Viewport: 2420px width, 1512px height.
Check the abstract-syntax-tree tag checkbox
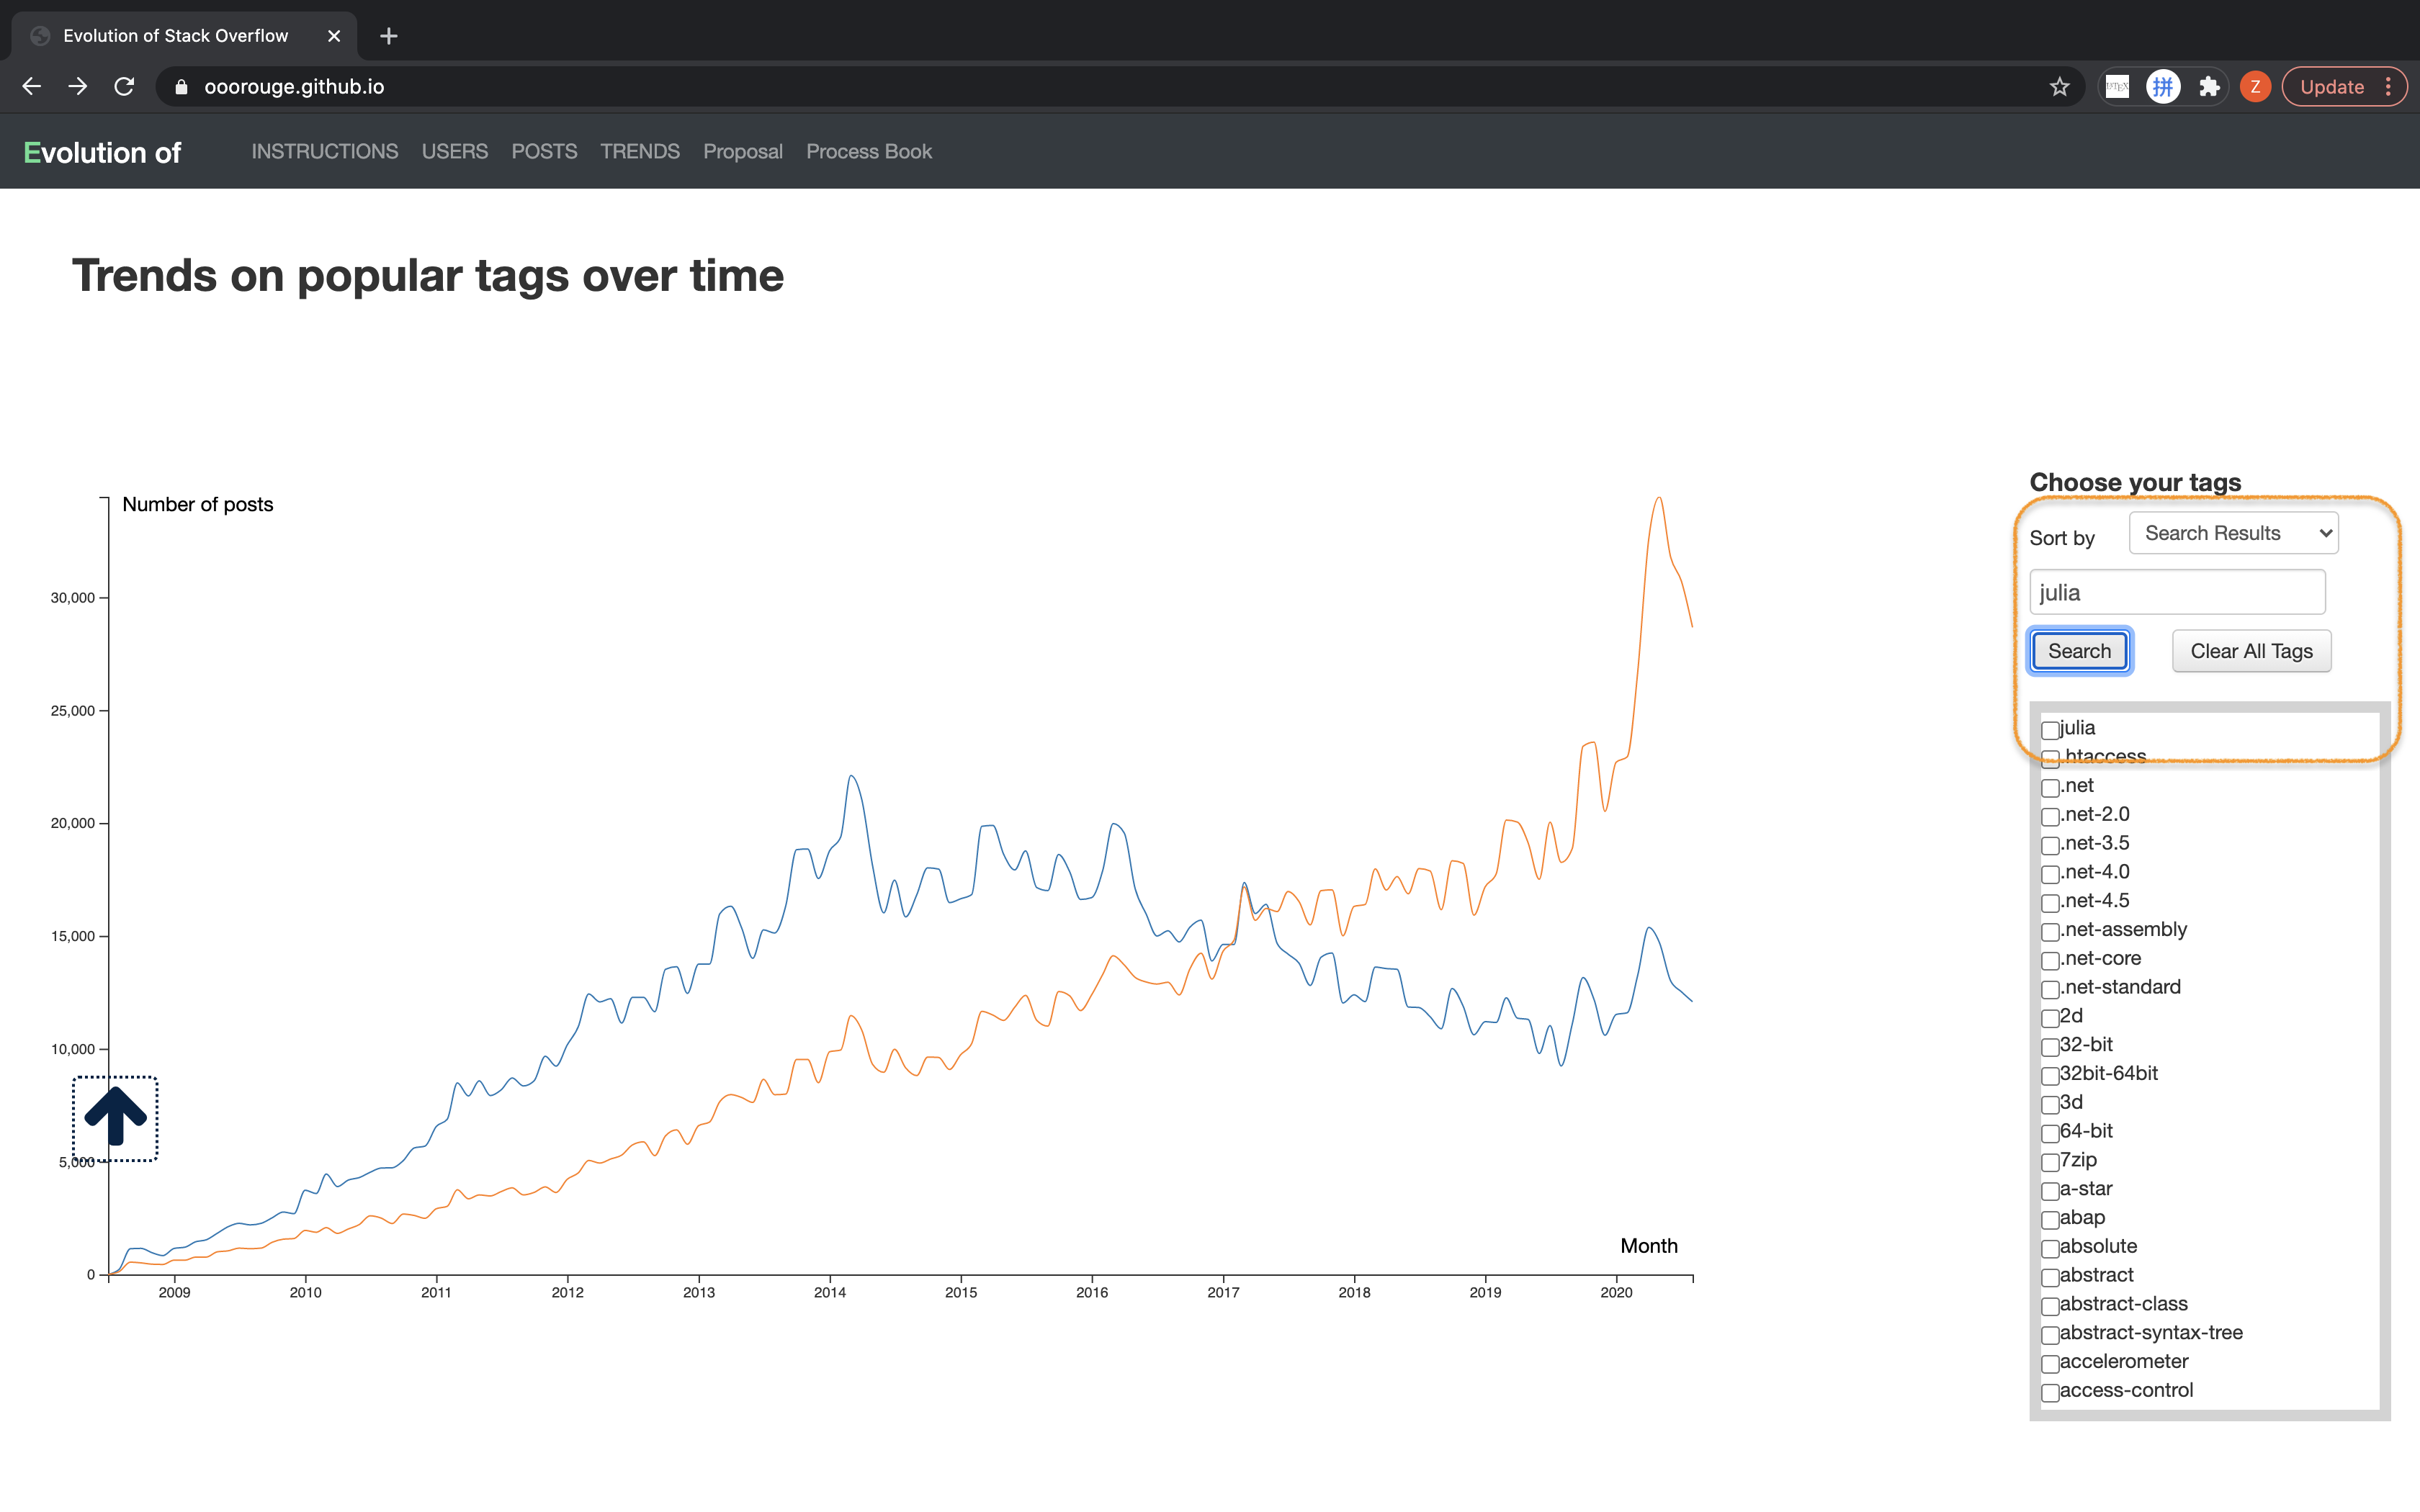tap(2050, 1335)
